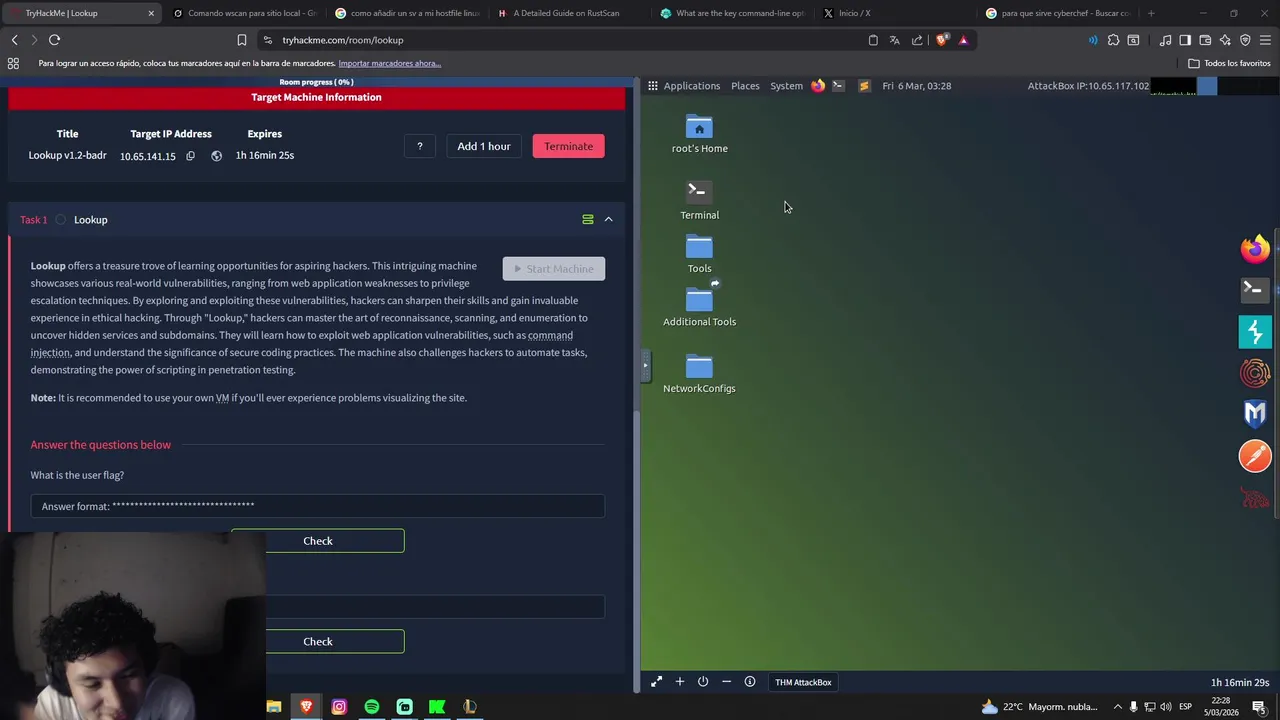
Task: Open the Terminal desktop shortcut
Action: click(x=699, y=200)
